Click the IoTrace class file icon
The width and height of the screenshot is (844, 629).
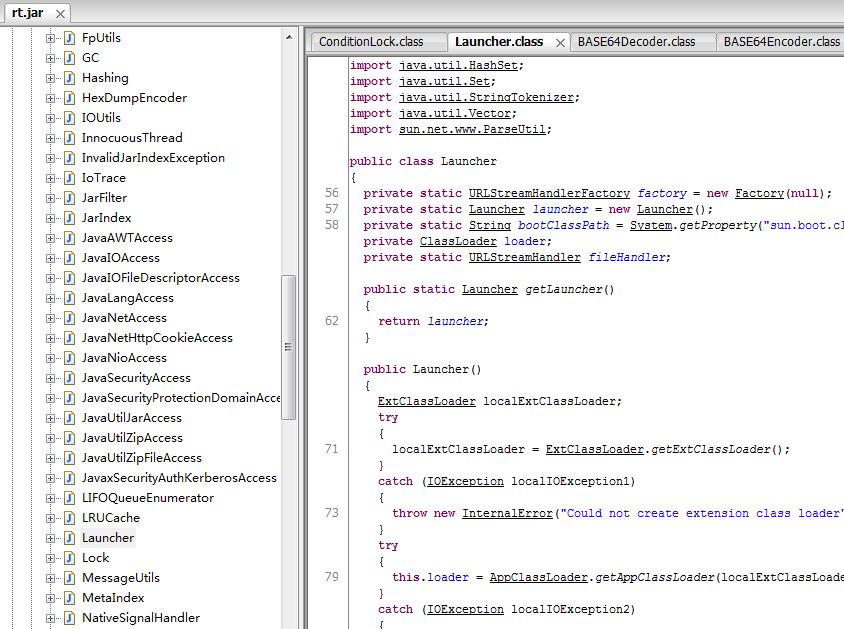tap(69, 178)
